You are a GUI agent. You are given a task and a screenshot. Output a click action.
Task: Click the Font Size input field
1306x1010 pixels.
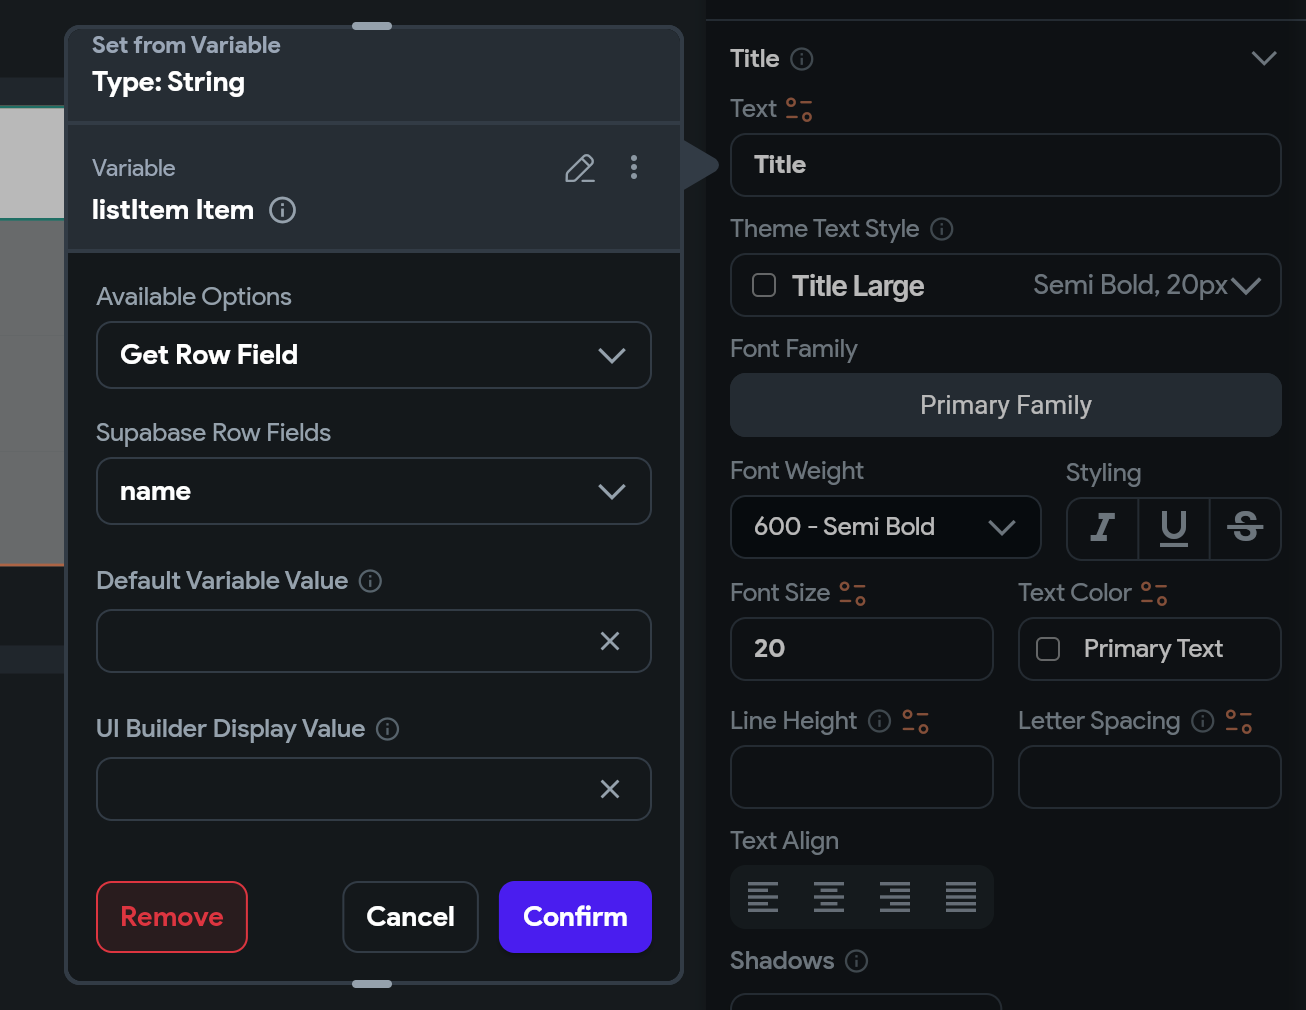861,649
